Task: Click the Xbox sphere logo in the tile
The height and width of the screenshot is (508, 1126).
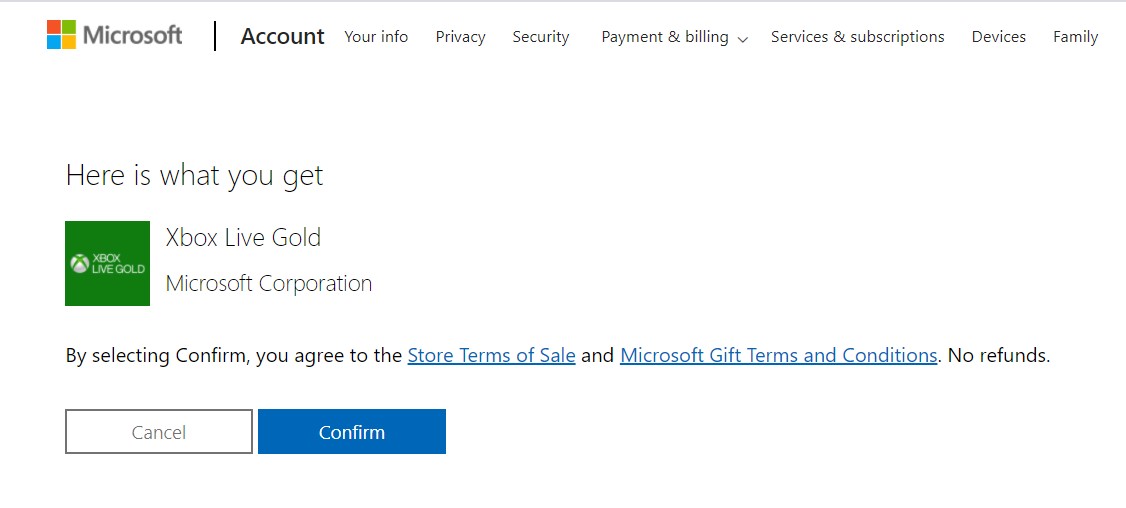Action: [x=79, y=264]
